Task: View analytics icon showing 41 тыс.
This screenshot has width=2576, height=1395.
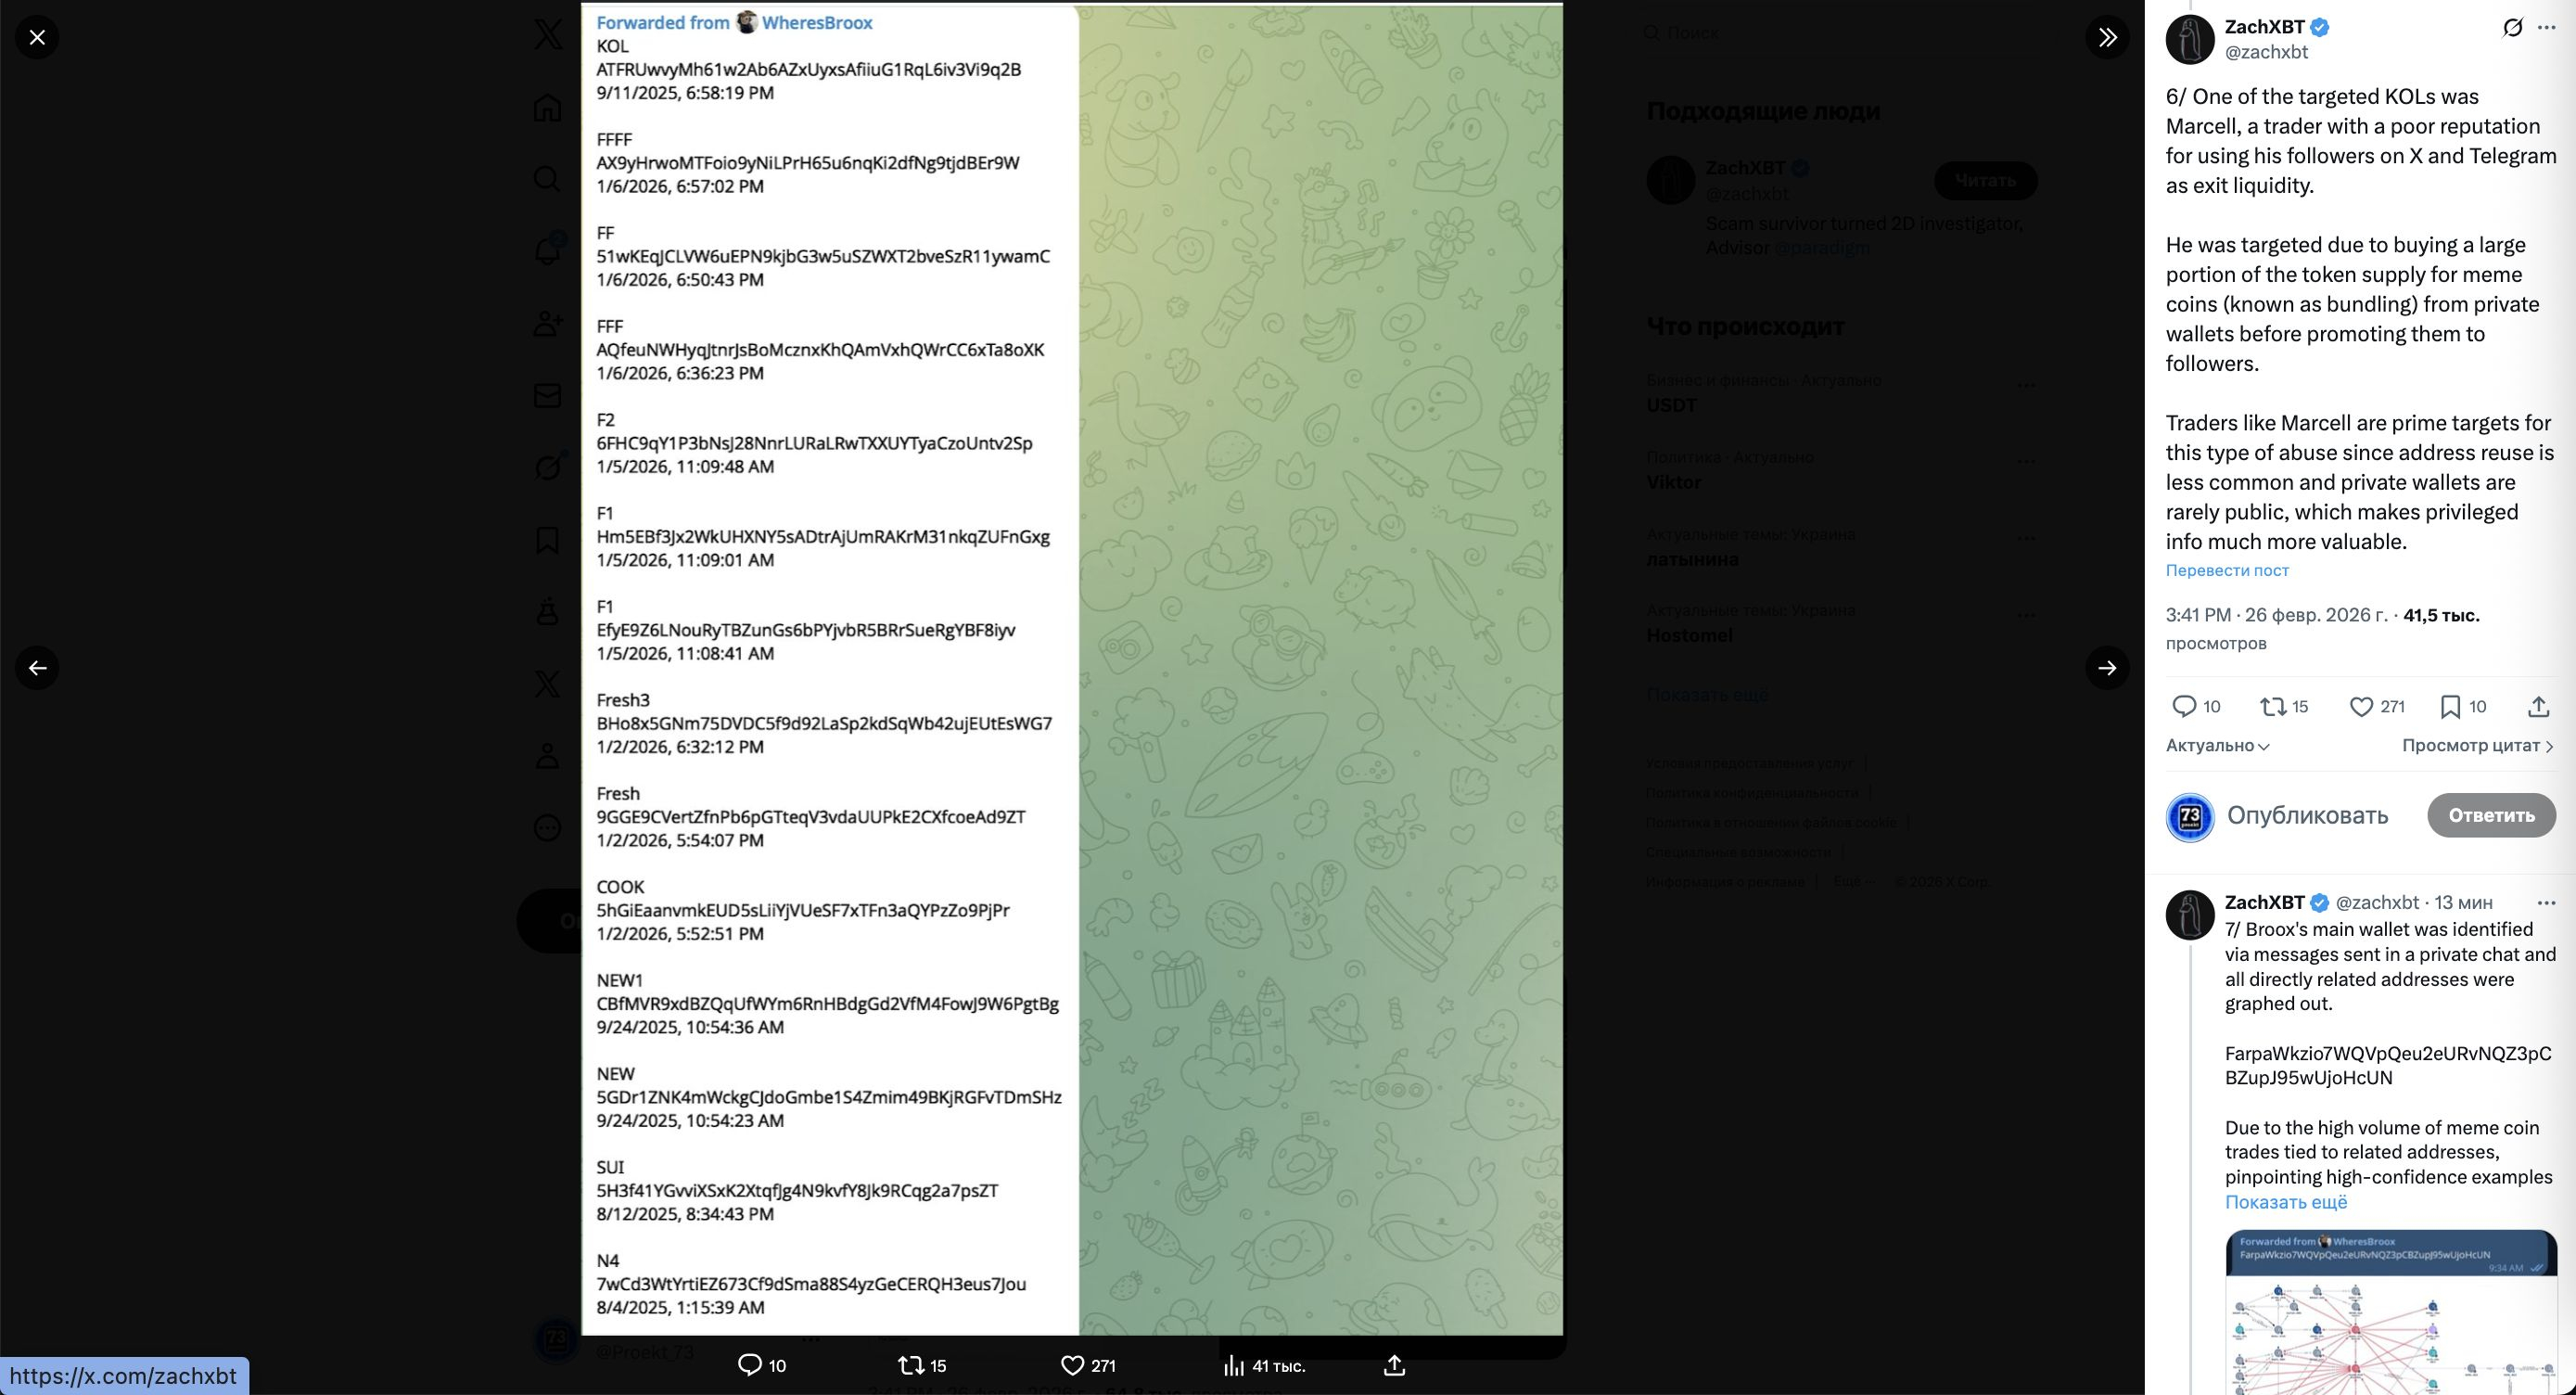Action: pyautogui.click(x=1235, y=1365)
